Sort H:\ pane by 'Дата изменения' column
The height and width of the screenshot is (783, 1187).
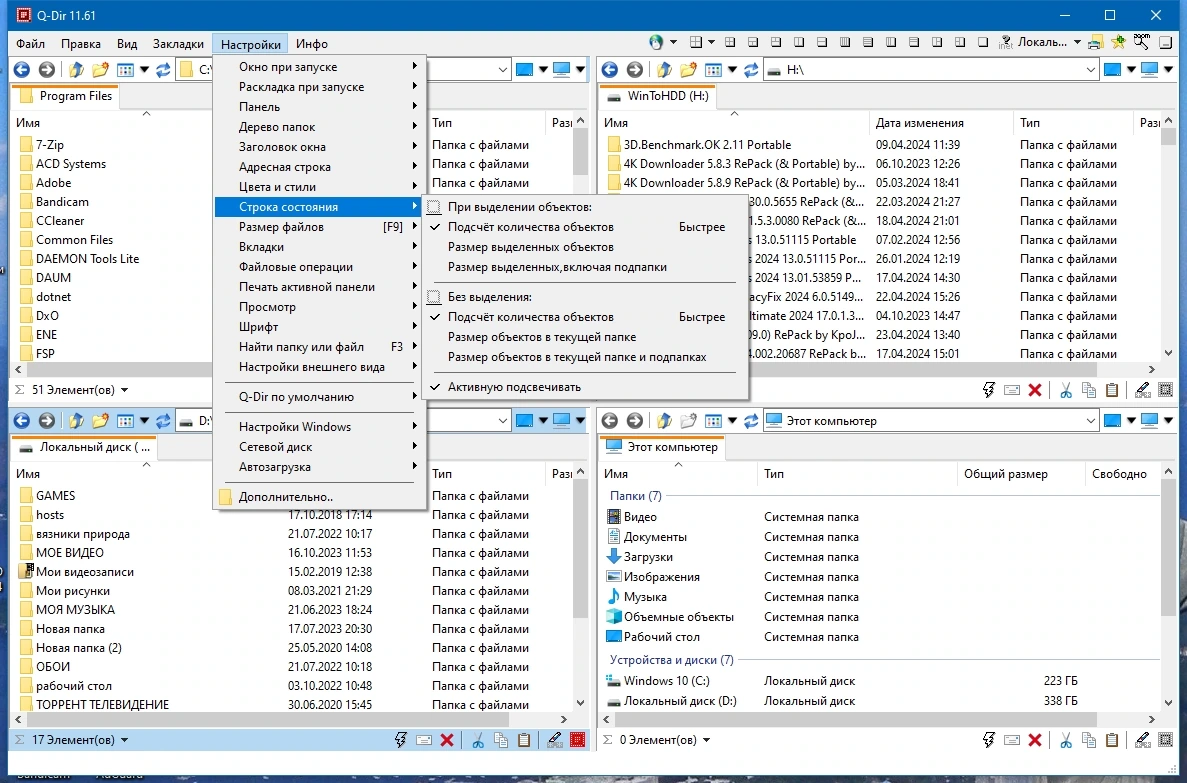pos(940,123)
